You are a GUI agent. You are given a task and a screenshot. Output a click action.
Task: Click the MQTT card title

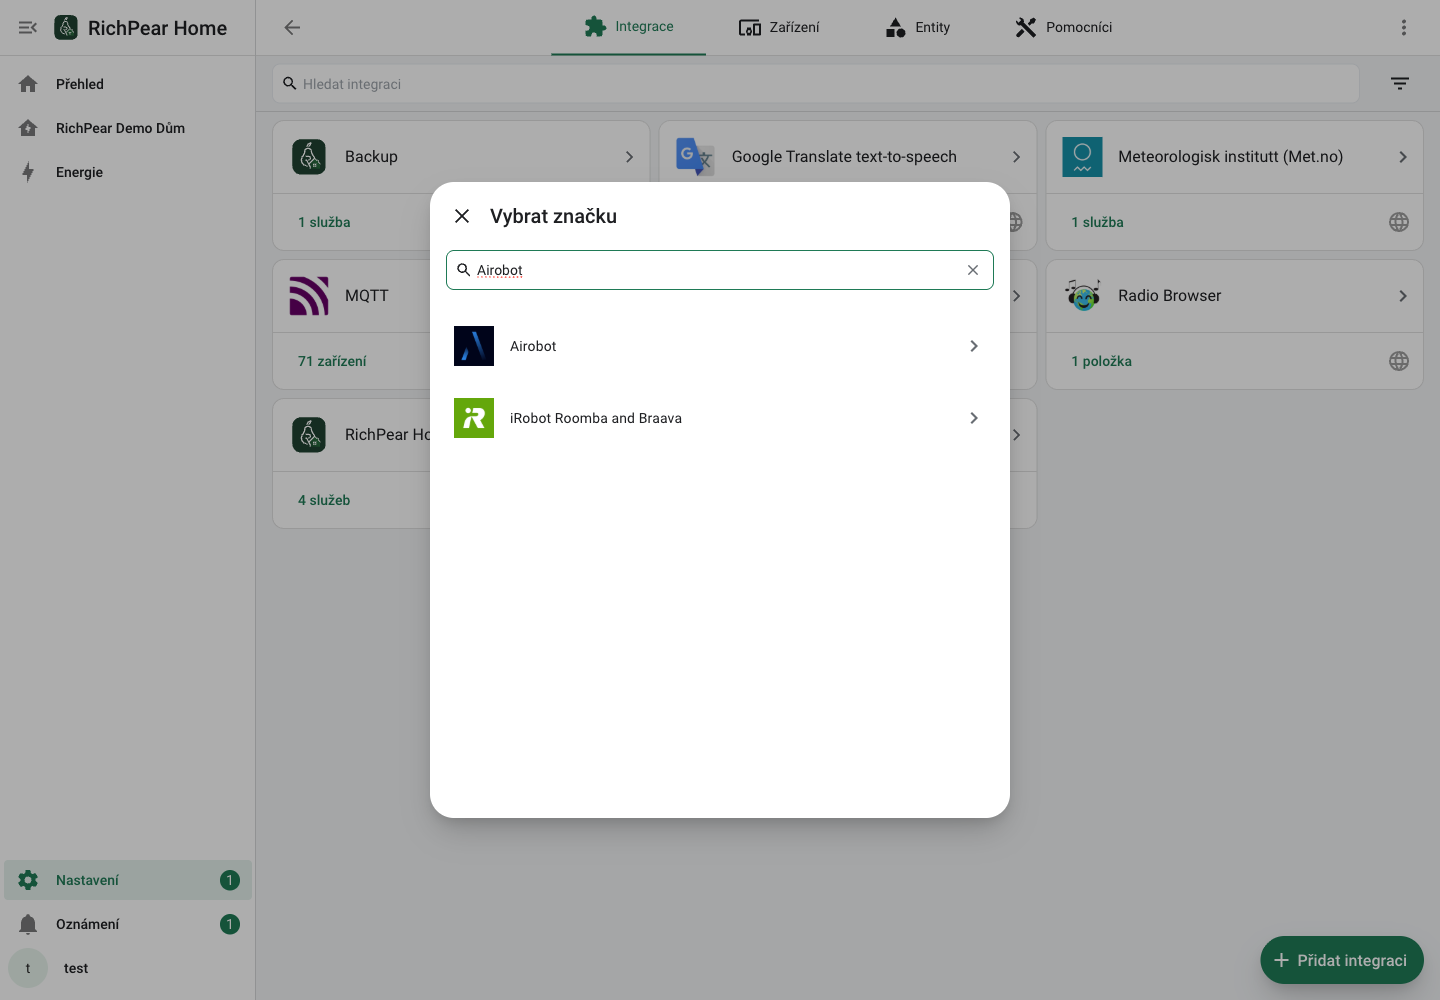(367, 296)
